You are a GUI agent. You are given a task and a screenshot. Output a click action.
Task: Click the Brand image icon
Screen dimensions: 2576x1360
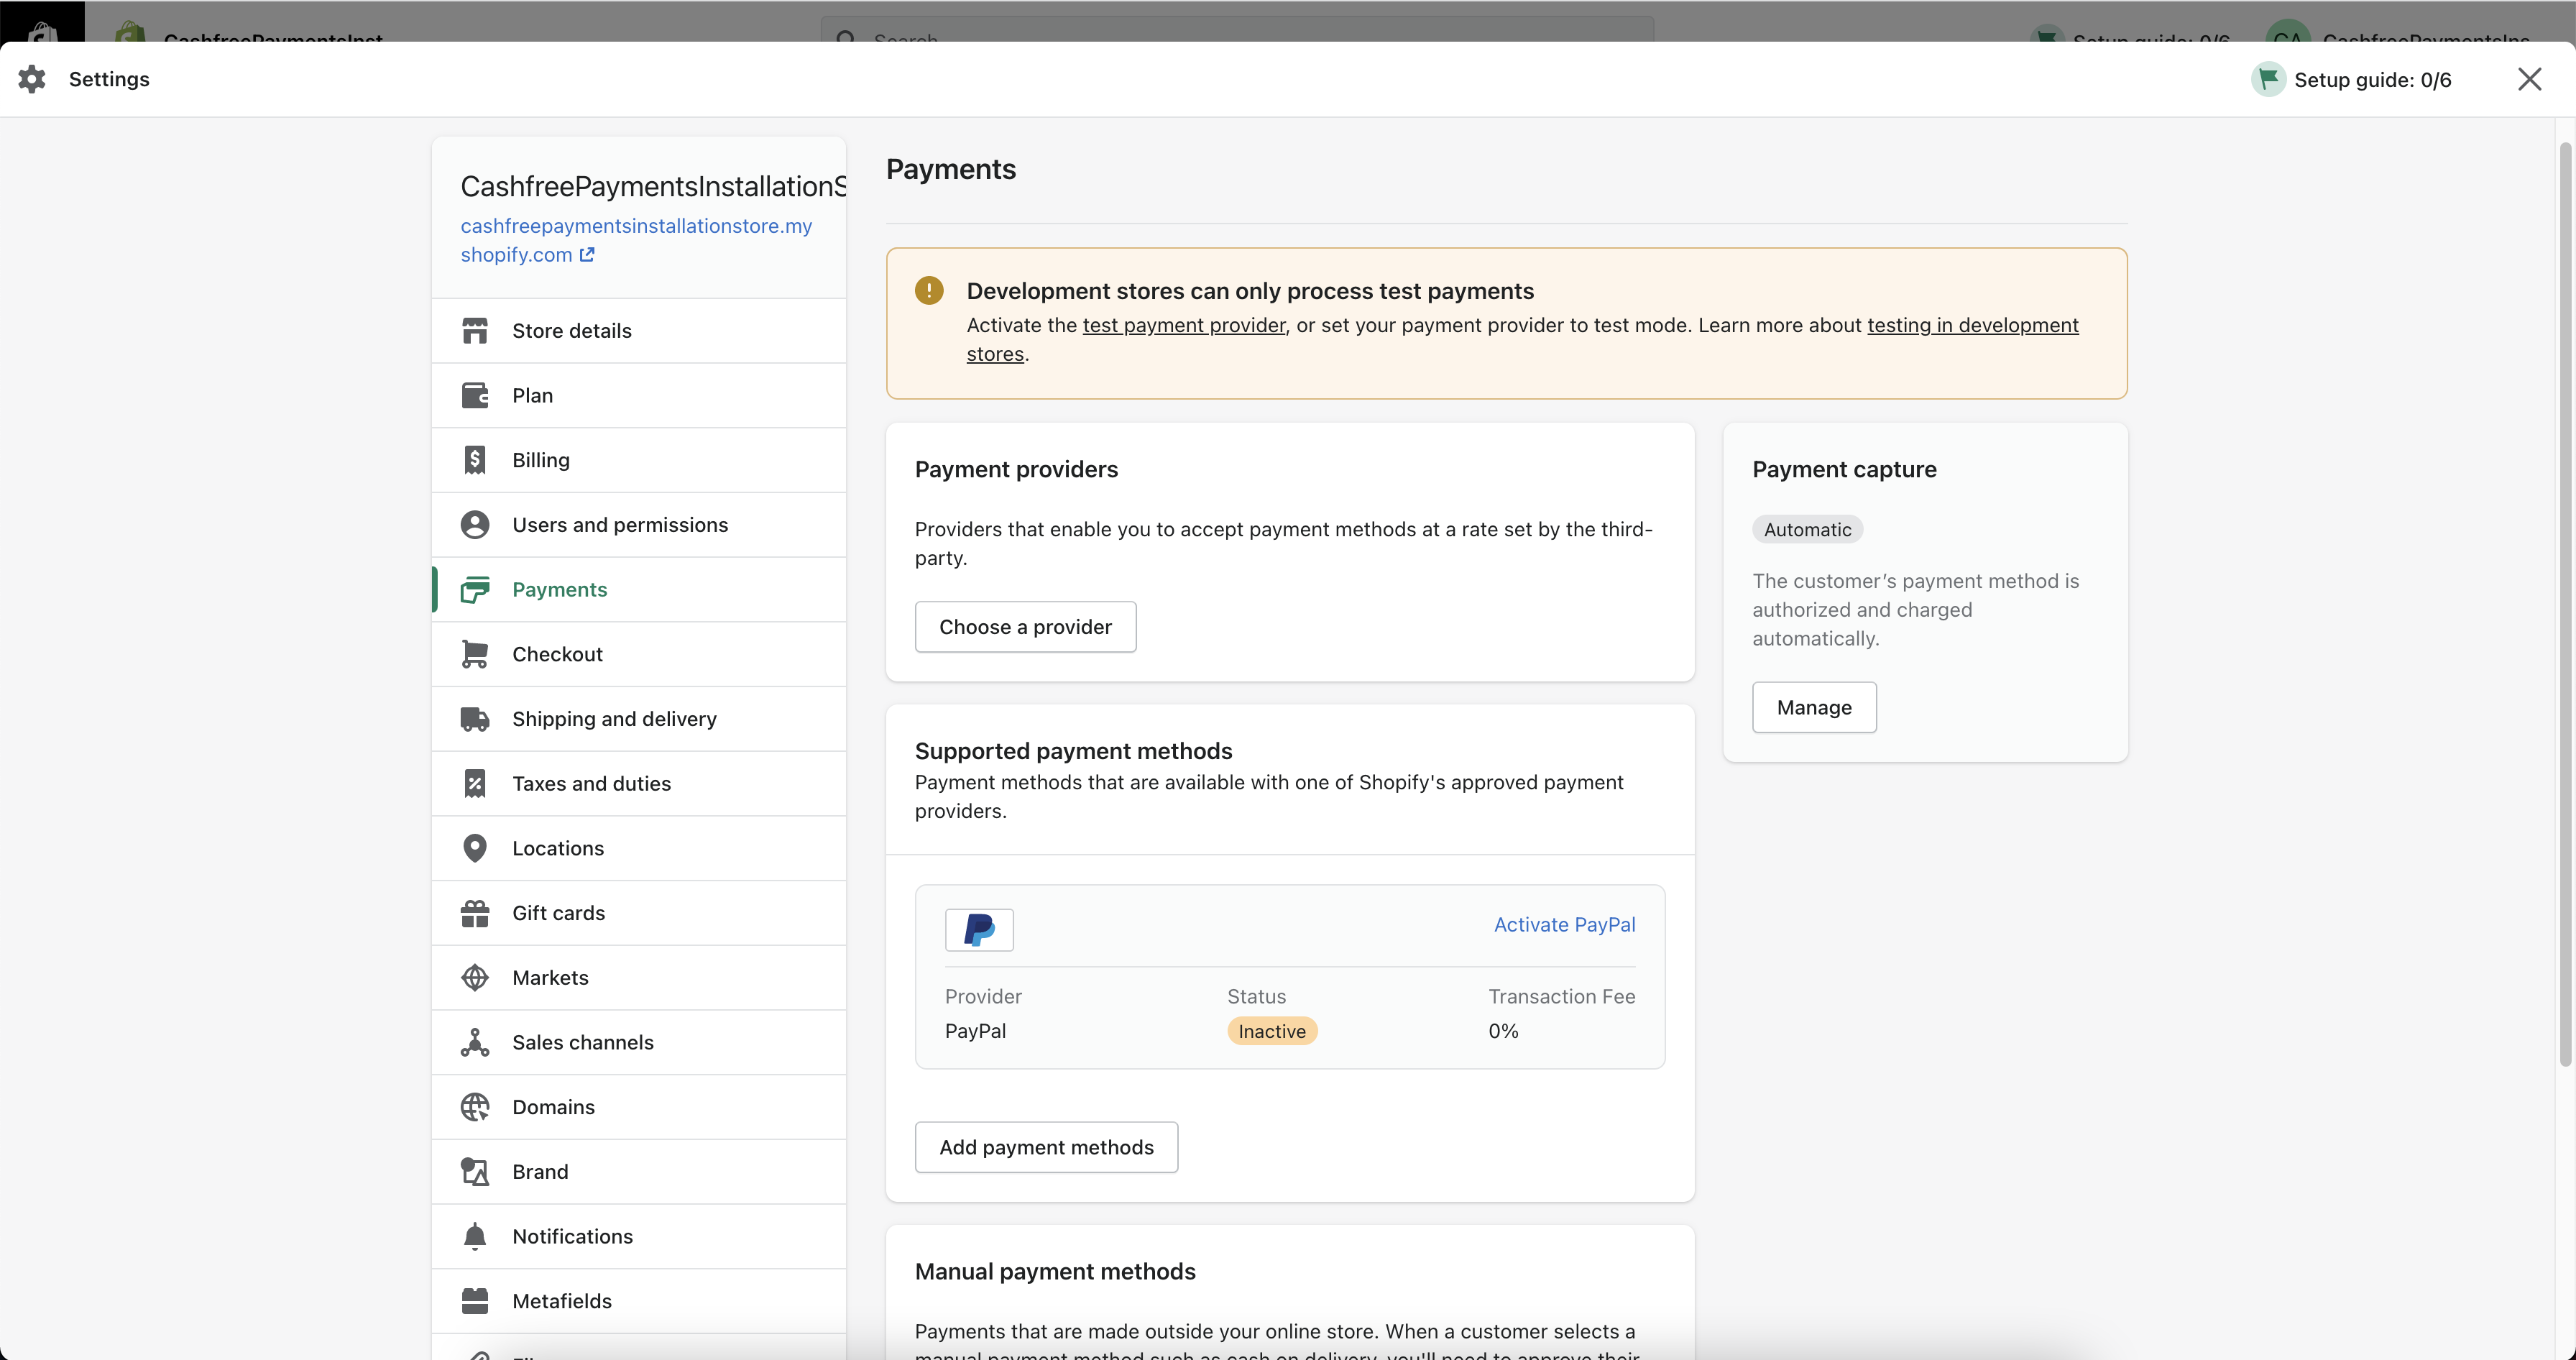[x=475, y=1172]
